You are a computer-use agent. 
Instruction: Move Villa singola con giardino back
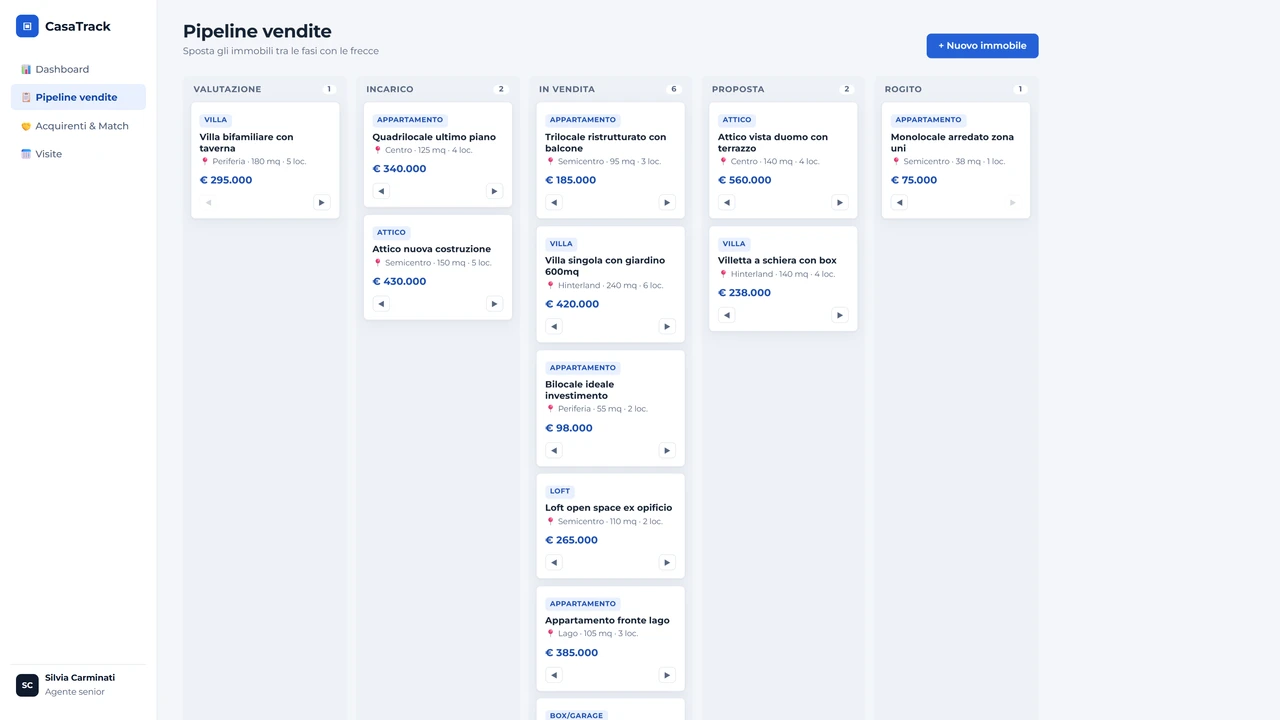pyautogui.click(x=554, y=326)
